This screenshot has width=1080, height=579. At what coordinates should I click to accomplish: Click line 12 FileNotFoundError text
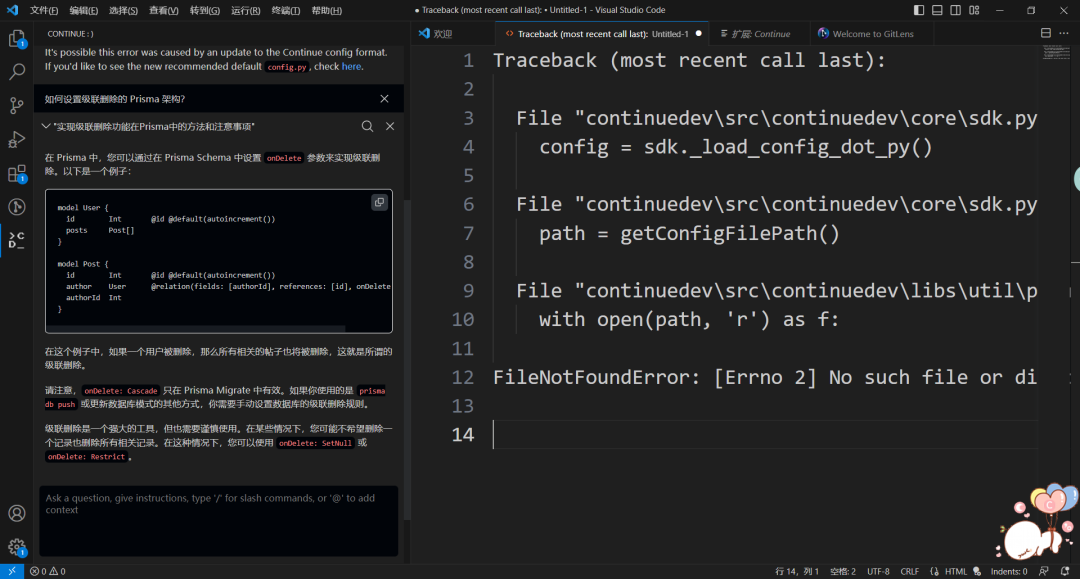click(765, 377)
